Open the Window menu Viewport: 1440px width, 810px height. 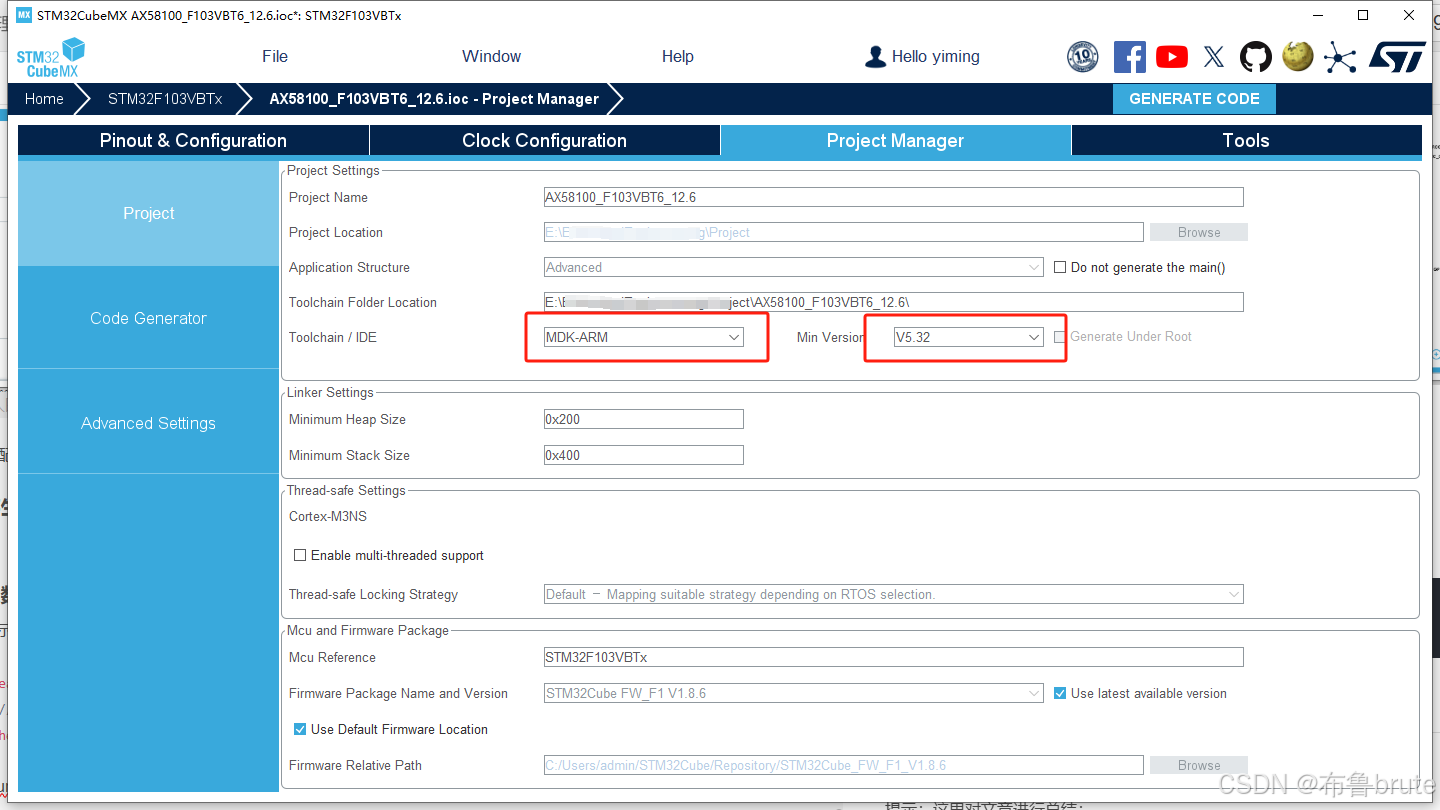point(491,56)
